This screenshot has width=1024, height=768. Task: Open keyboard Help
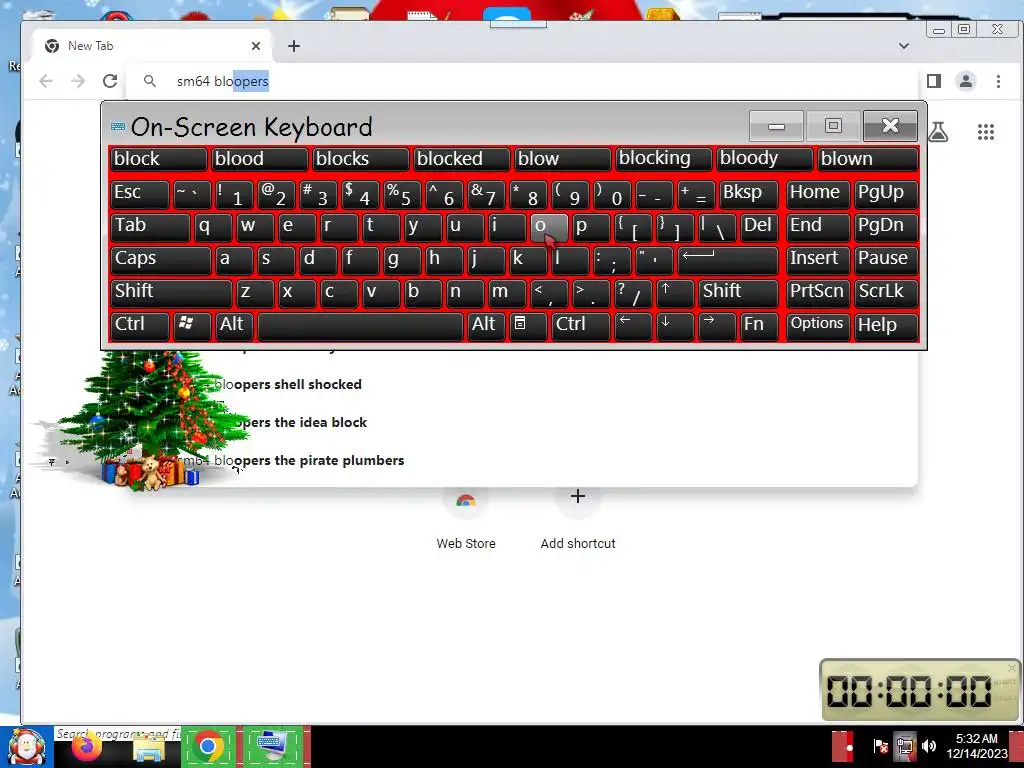click(886, 325)
